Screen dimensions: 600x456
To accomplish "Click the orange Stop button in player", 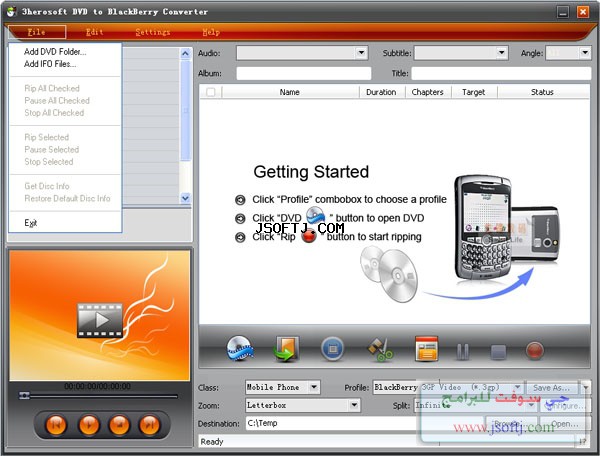I will [x=119, y=424].
